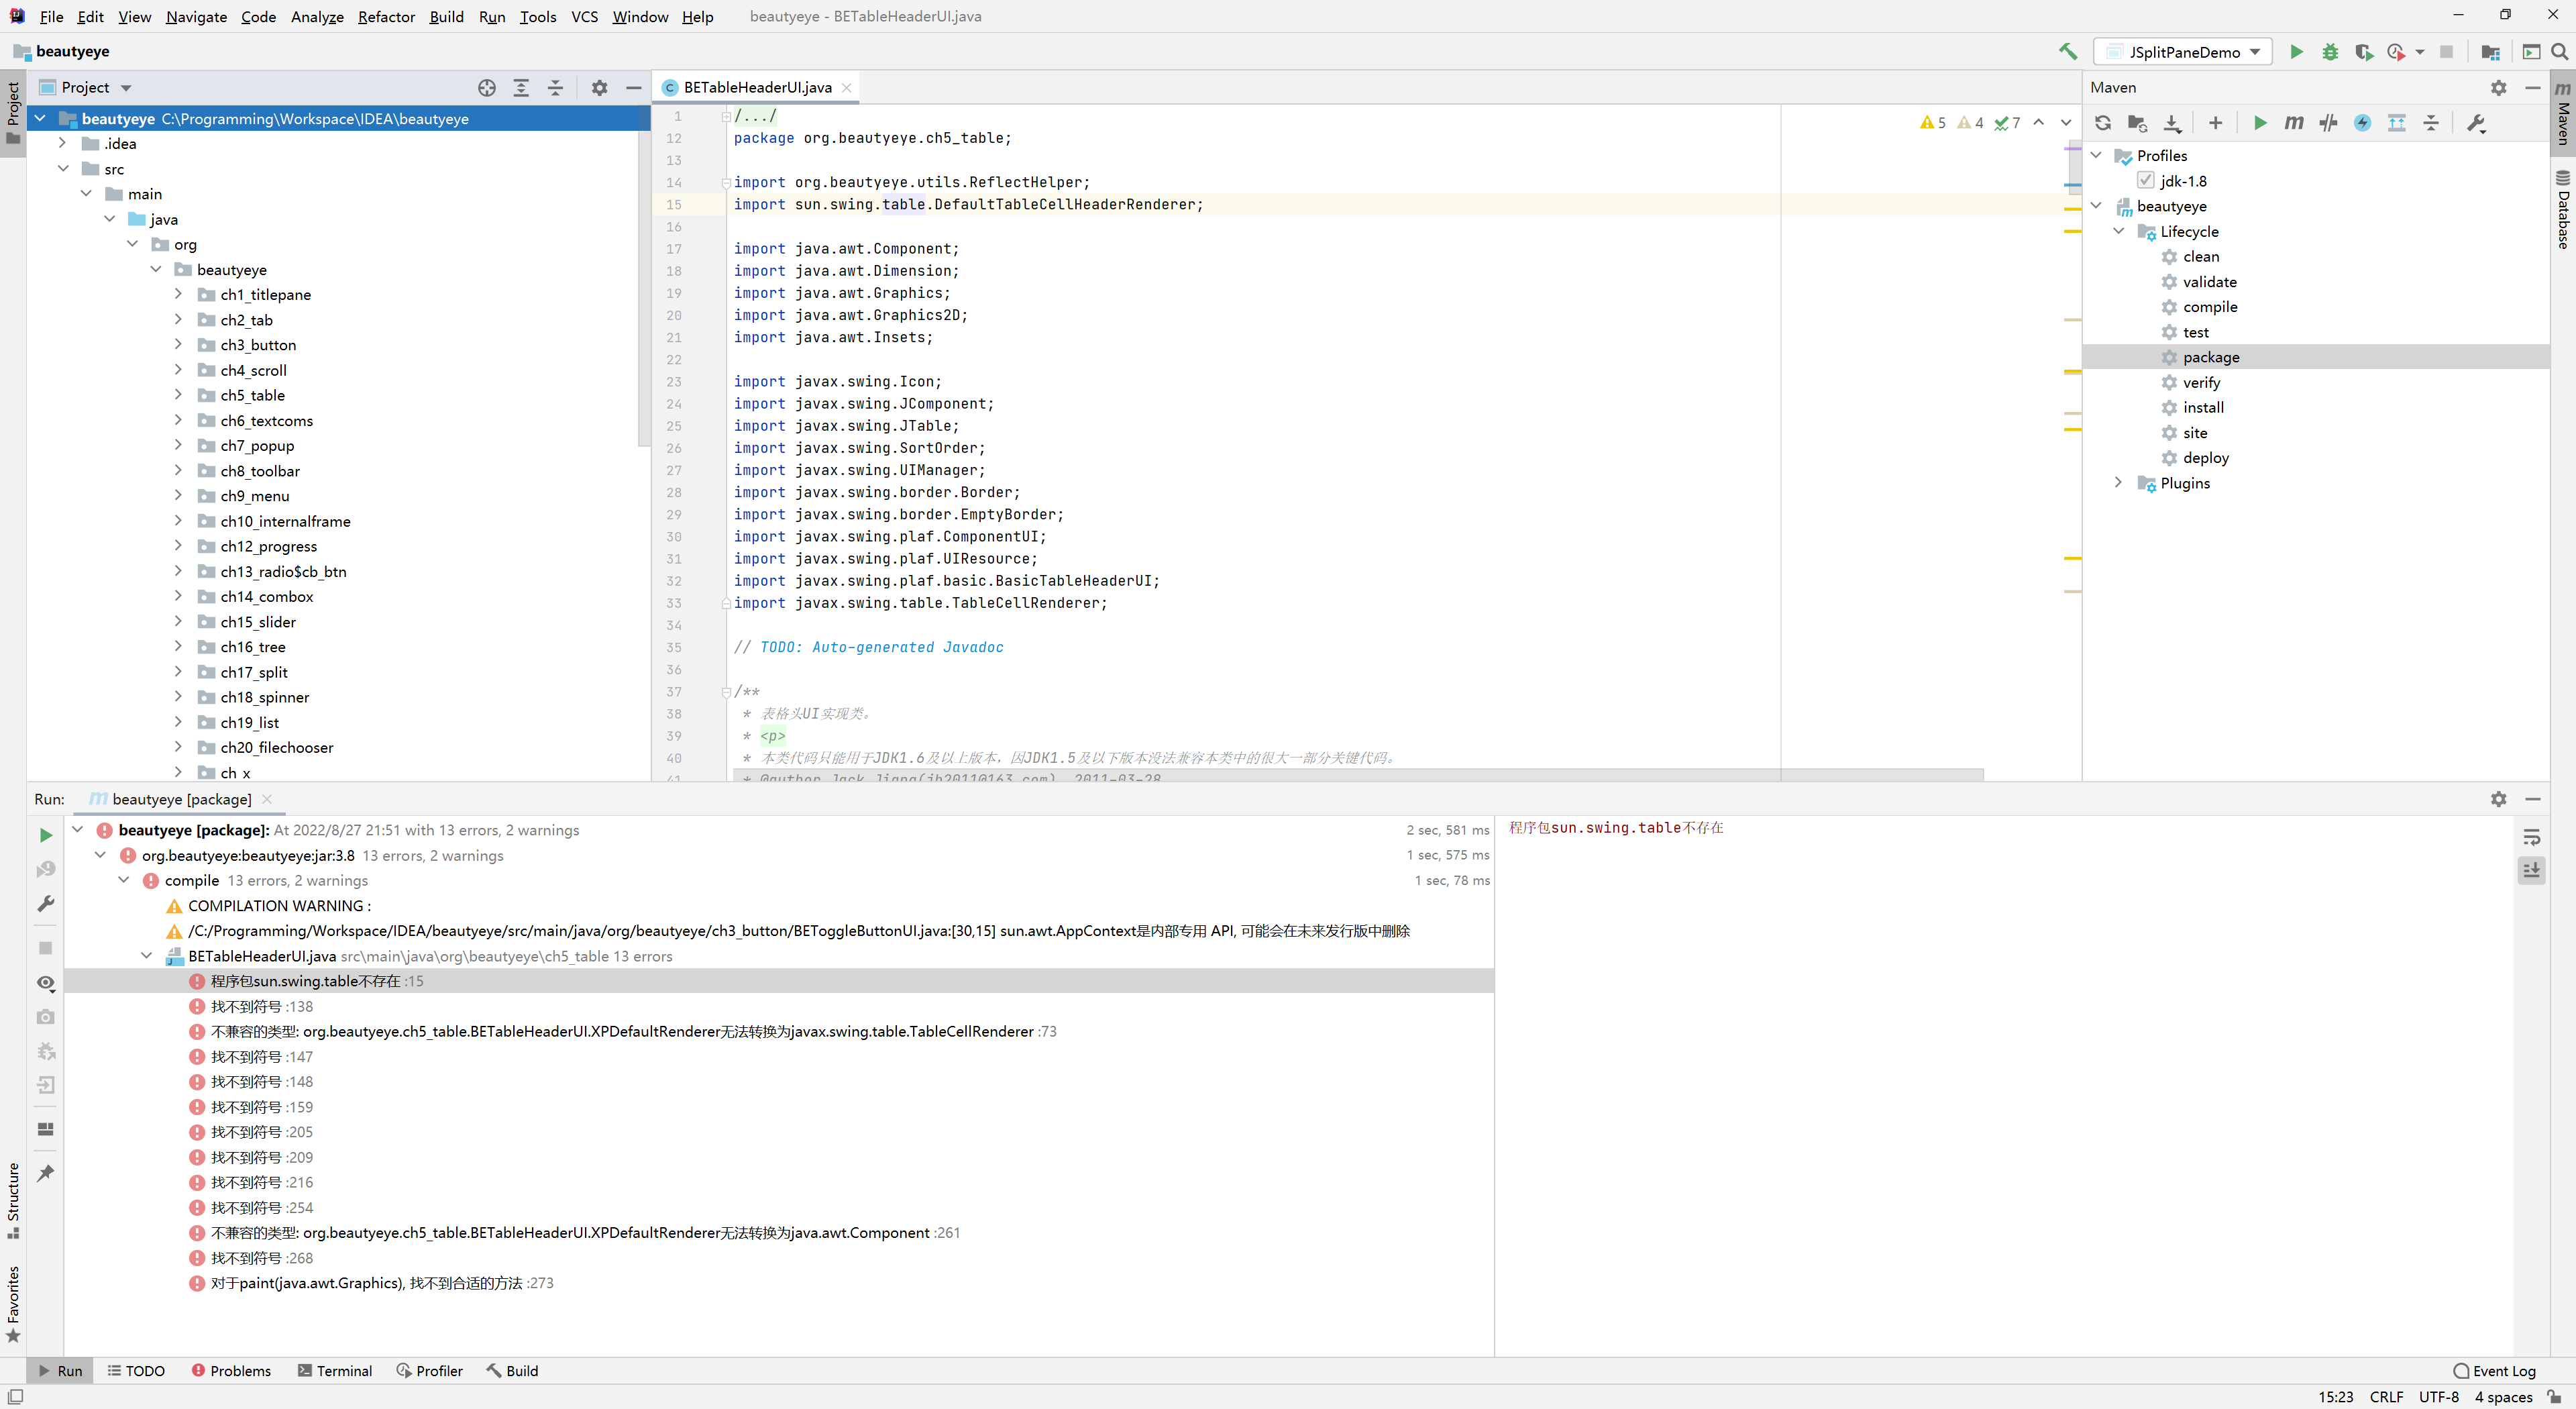Collapse all in Project panel
The width and height of the screenshot is (2576, 1409).
coord(555,88)
